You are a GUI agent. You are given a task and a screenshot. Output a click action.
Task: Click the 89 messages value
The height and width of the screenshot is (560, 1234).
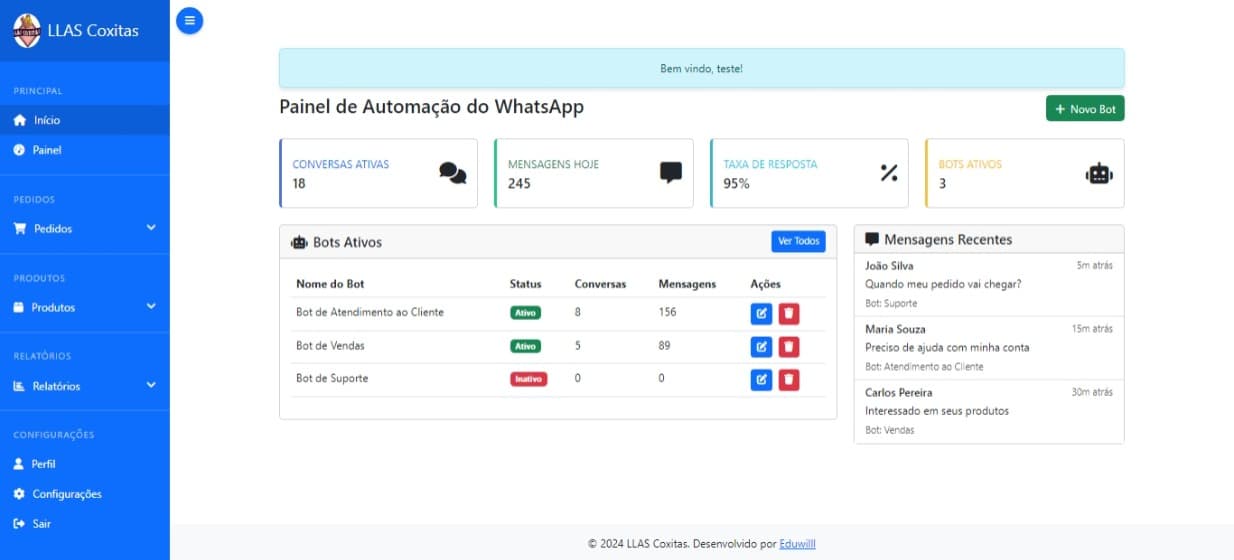(664, 346)
